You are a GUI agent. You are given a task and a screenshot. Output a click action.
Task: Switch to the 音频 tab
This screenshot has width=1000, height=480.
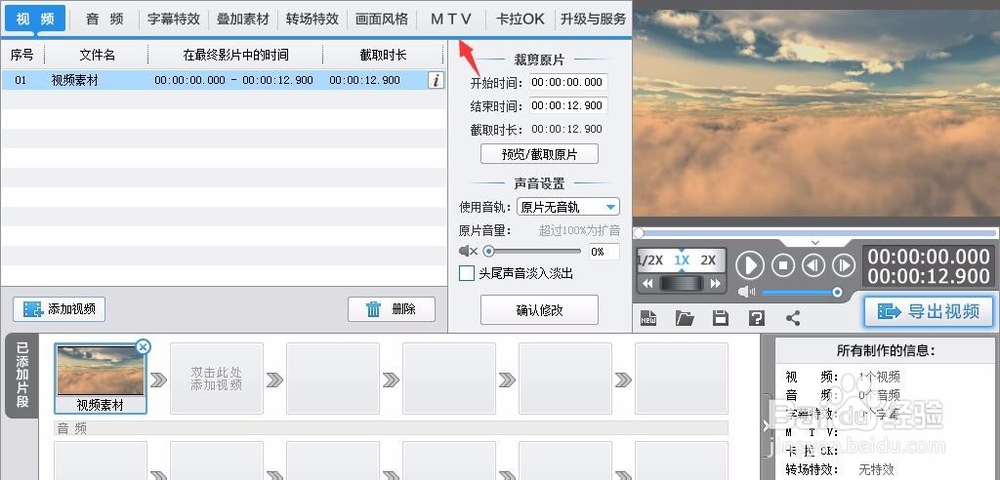105,19
